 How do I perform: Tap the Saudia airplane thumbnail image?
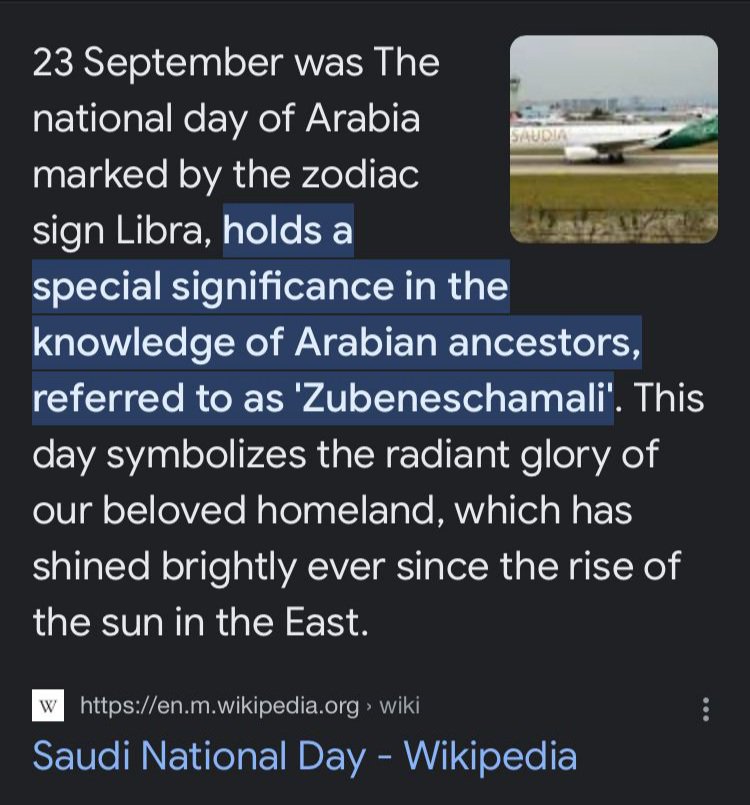(613, 139)
